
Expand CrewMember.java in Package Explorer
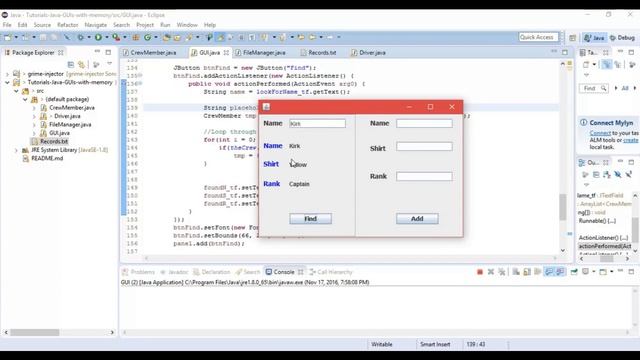click(34, 108)
